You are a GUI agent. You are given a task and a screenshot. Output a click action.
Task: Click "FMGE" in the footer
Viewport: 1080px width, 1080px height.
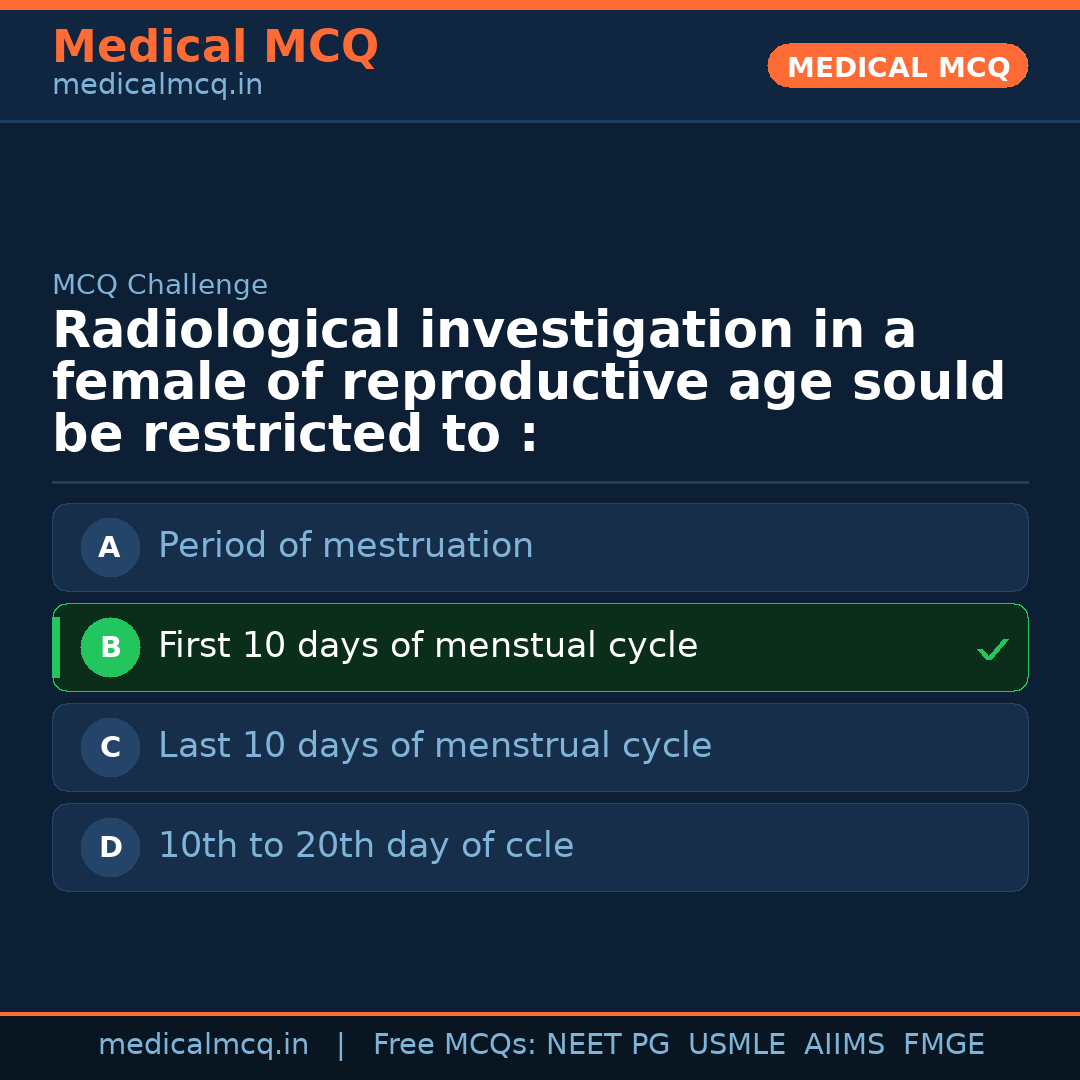tap(943, 1045)
